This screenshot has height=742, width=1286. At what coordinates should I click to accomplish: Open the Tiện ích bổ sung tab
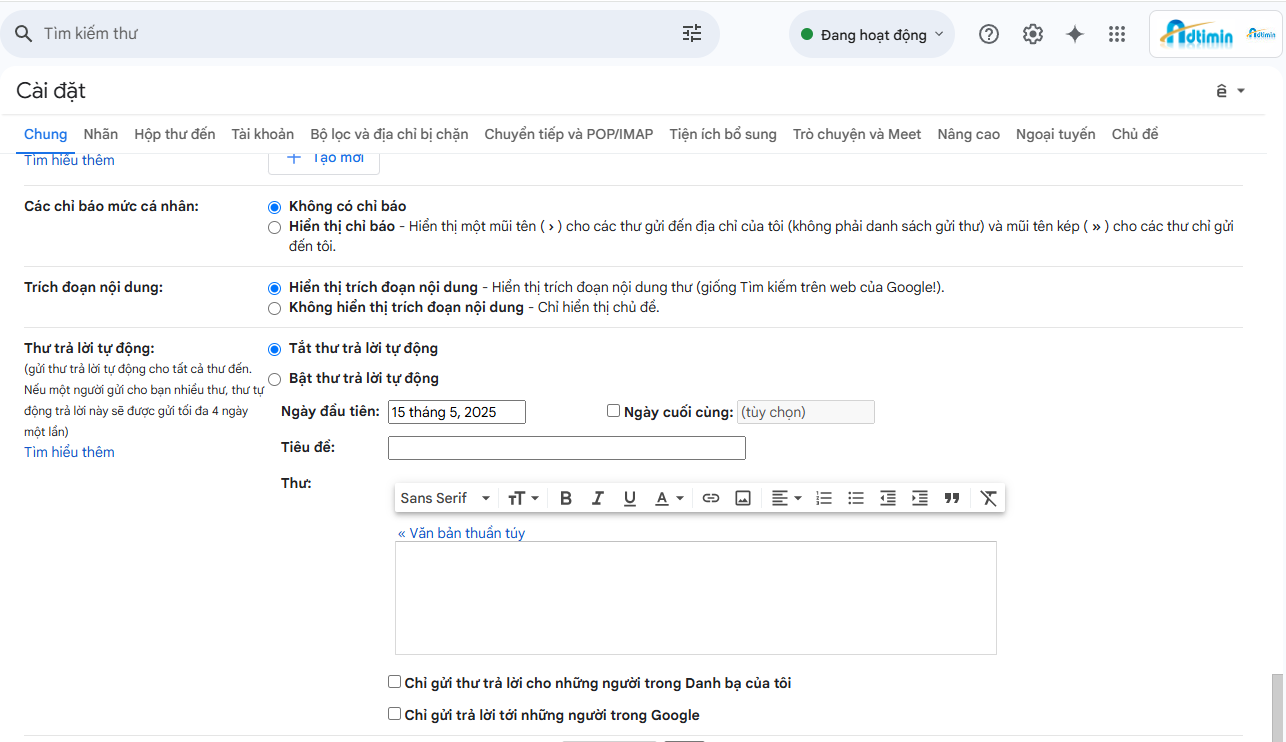point(723,134)
